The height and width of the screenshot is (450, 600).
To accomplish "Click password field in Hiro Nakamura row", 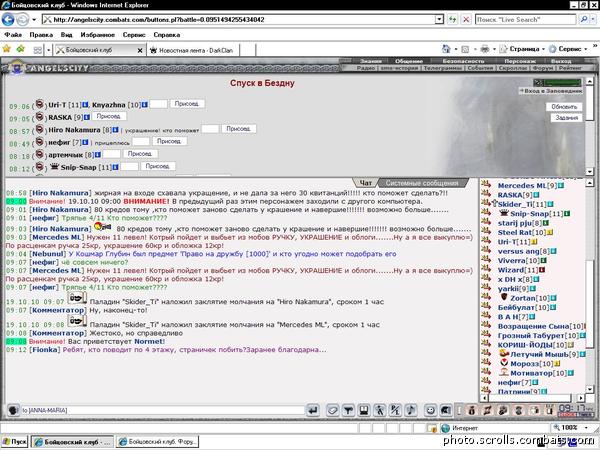I will (210, 129).
